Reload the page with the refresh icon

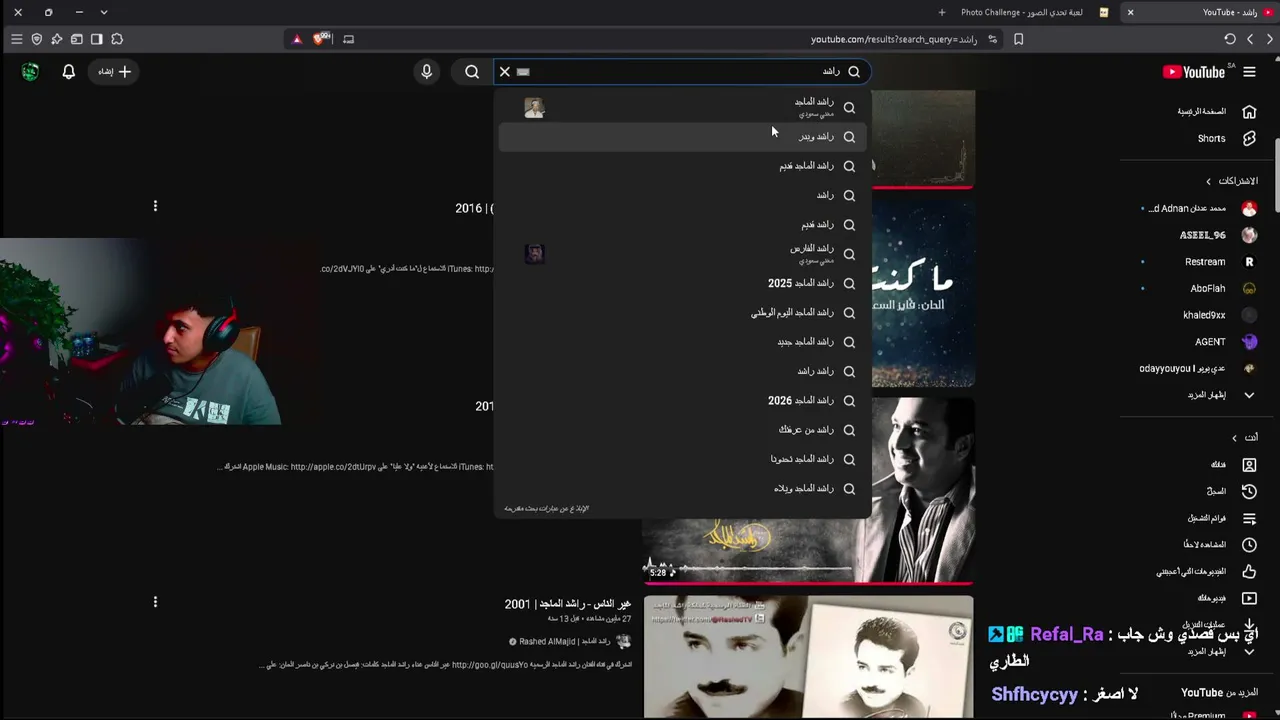click(x=1230, y=39)
